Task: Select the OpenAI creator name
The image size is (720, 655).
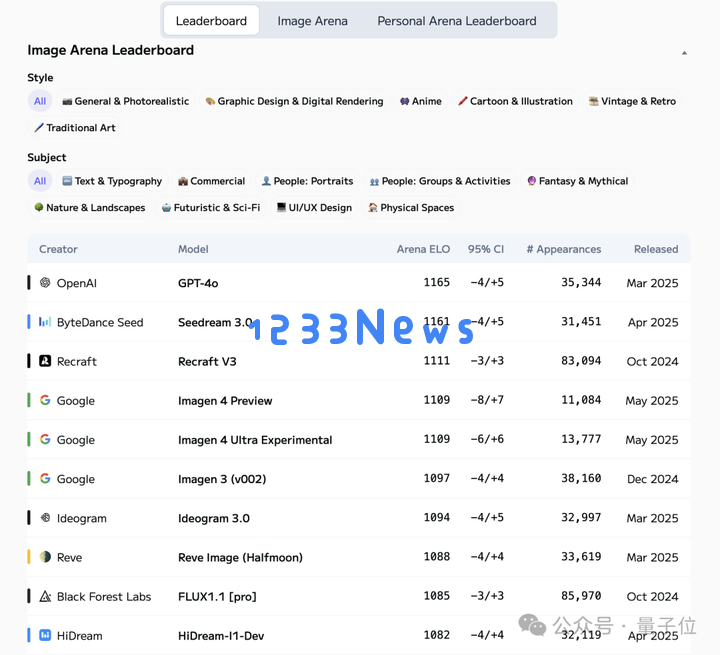Action: tap(77, 283)
